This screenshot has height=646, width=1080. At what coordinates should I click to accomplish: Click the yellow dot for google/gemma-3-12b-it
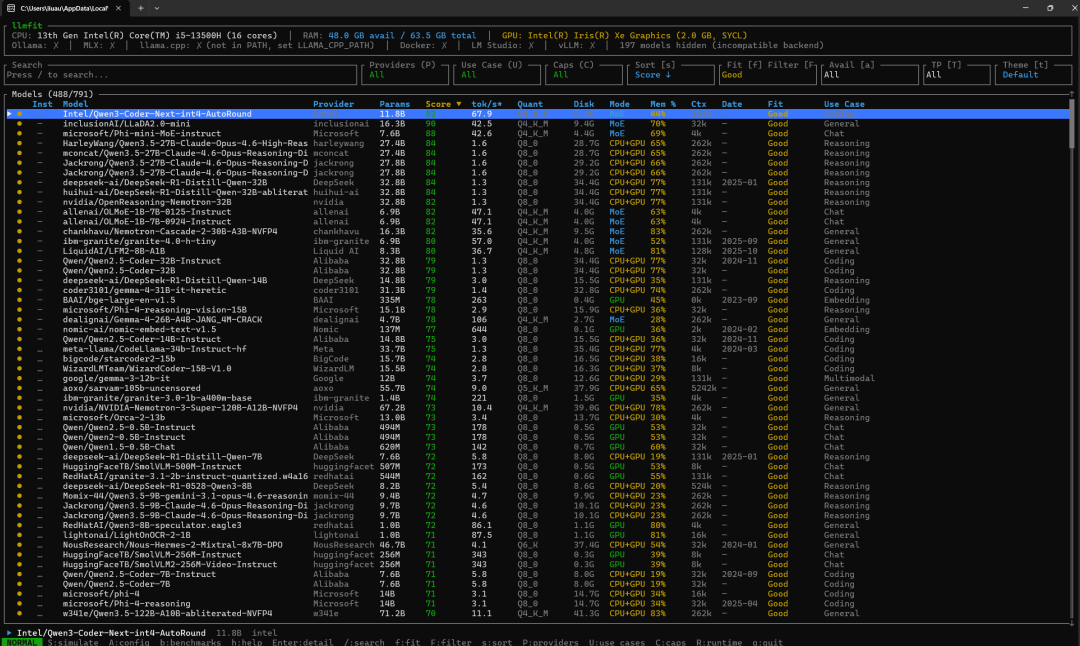pyautogui.click(x=19, y=378)
